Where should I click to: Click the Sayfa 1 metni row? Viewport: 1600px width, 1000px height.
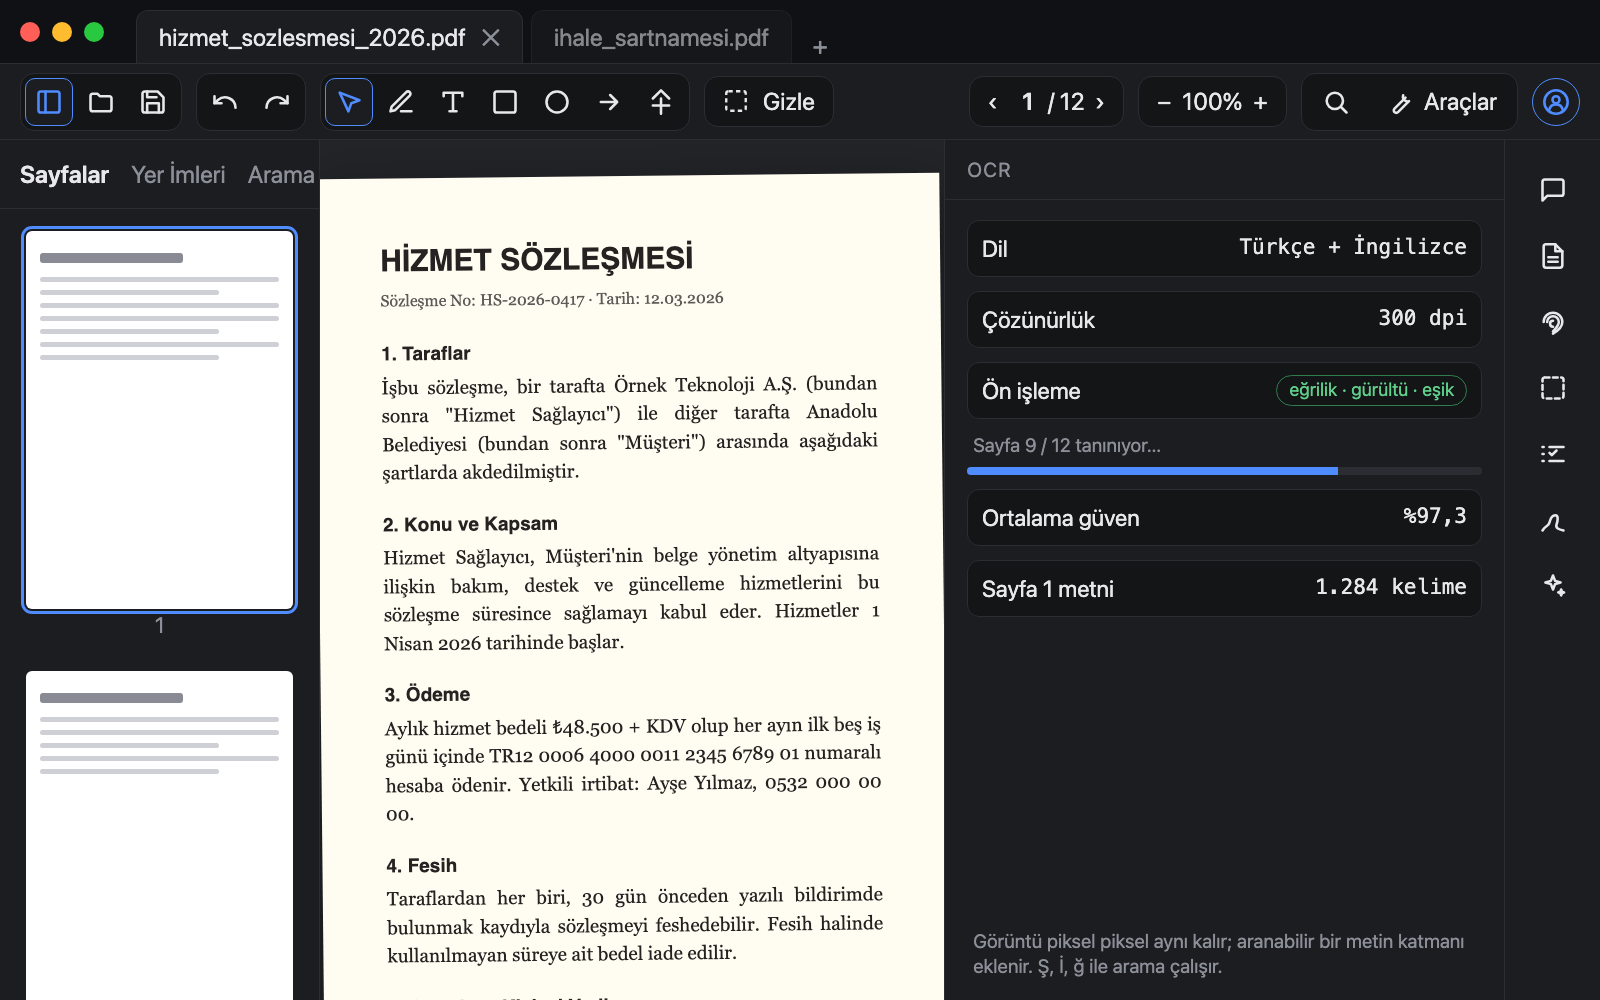click(x=1224, y=588)
